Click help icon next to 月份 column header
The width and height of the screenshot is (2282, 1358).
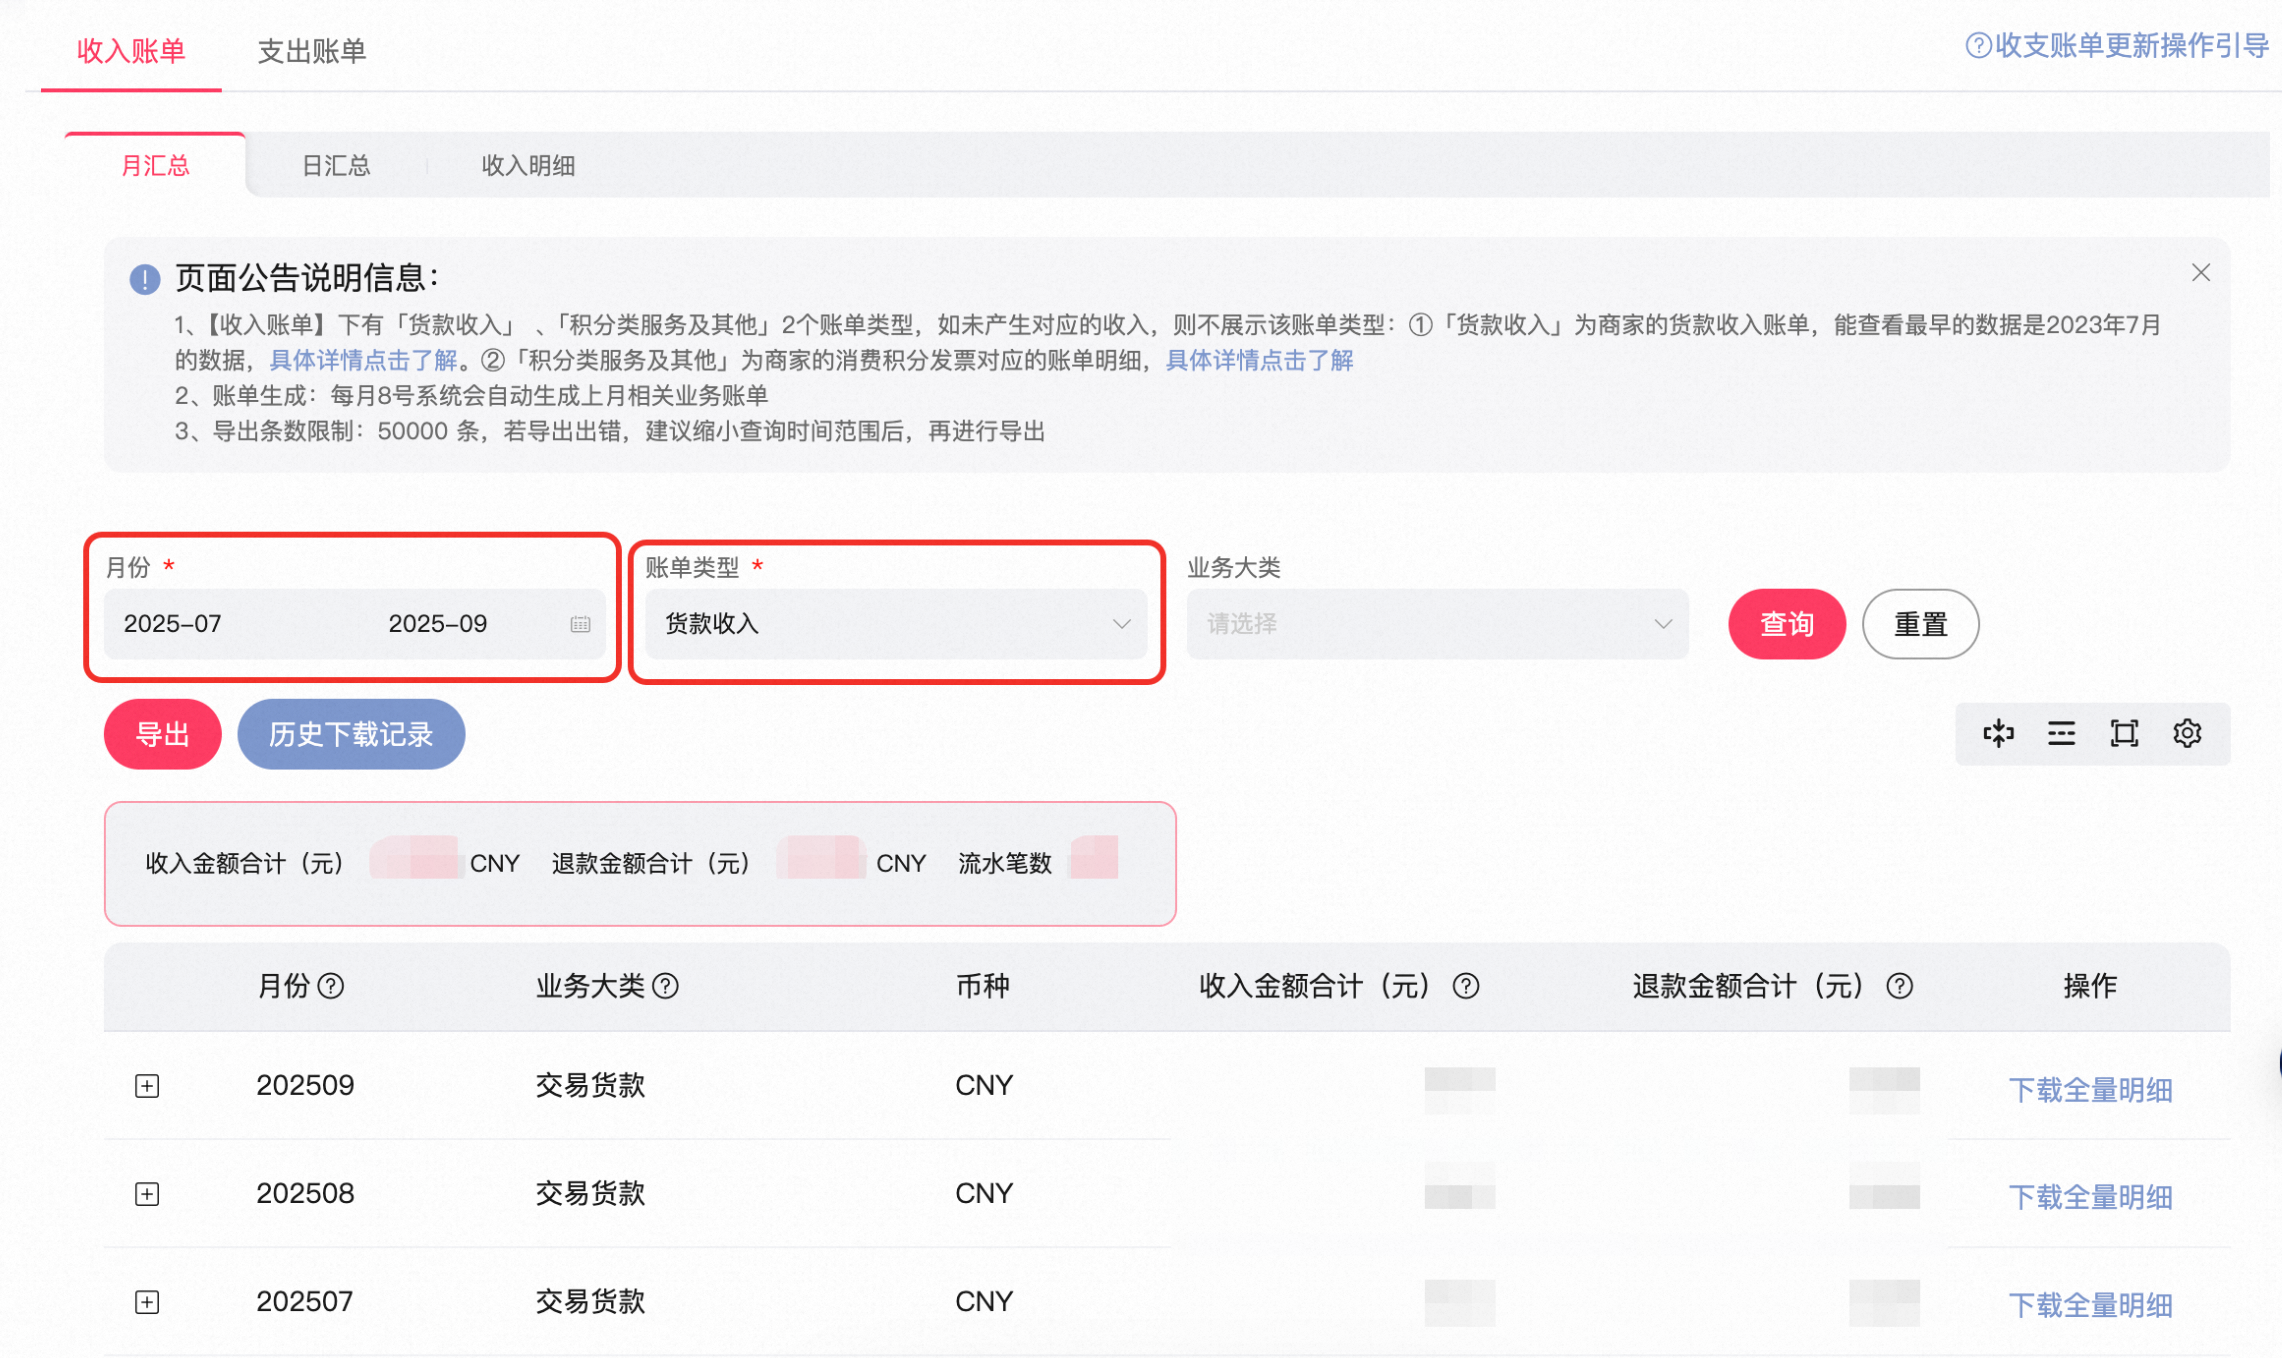(x=331, y=986)
